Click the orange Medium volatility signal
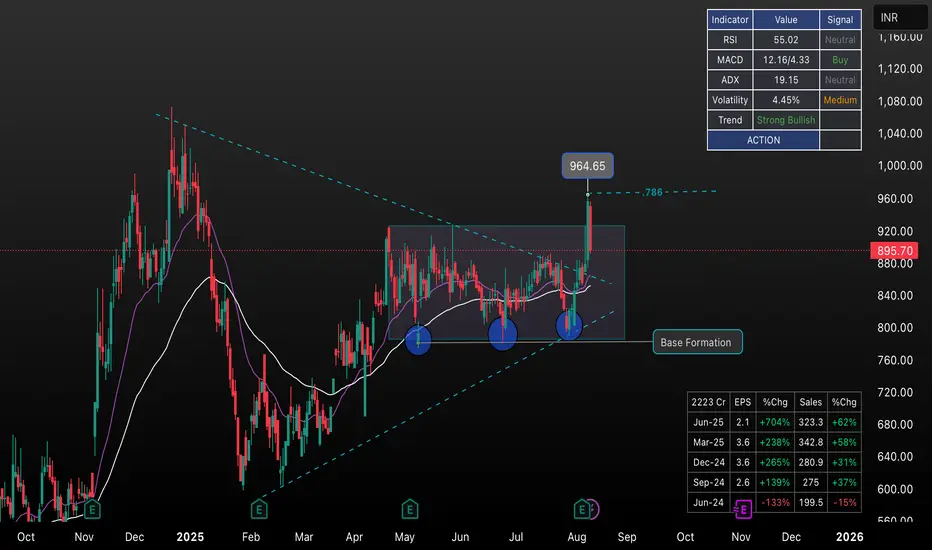Viewport: 932px width, 550px height. pos(840,100)
